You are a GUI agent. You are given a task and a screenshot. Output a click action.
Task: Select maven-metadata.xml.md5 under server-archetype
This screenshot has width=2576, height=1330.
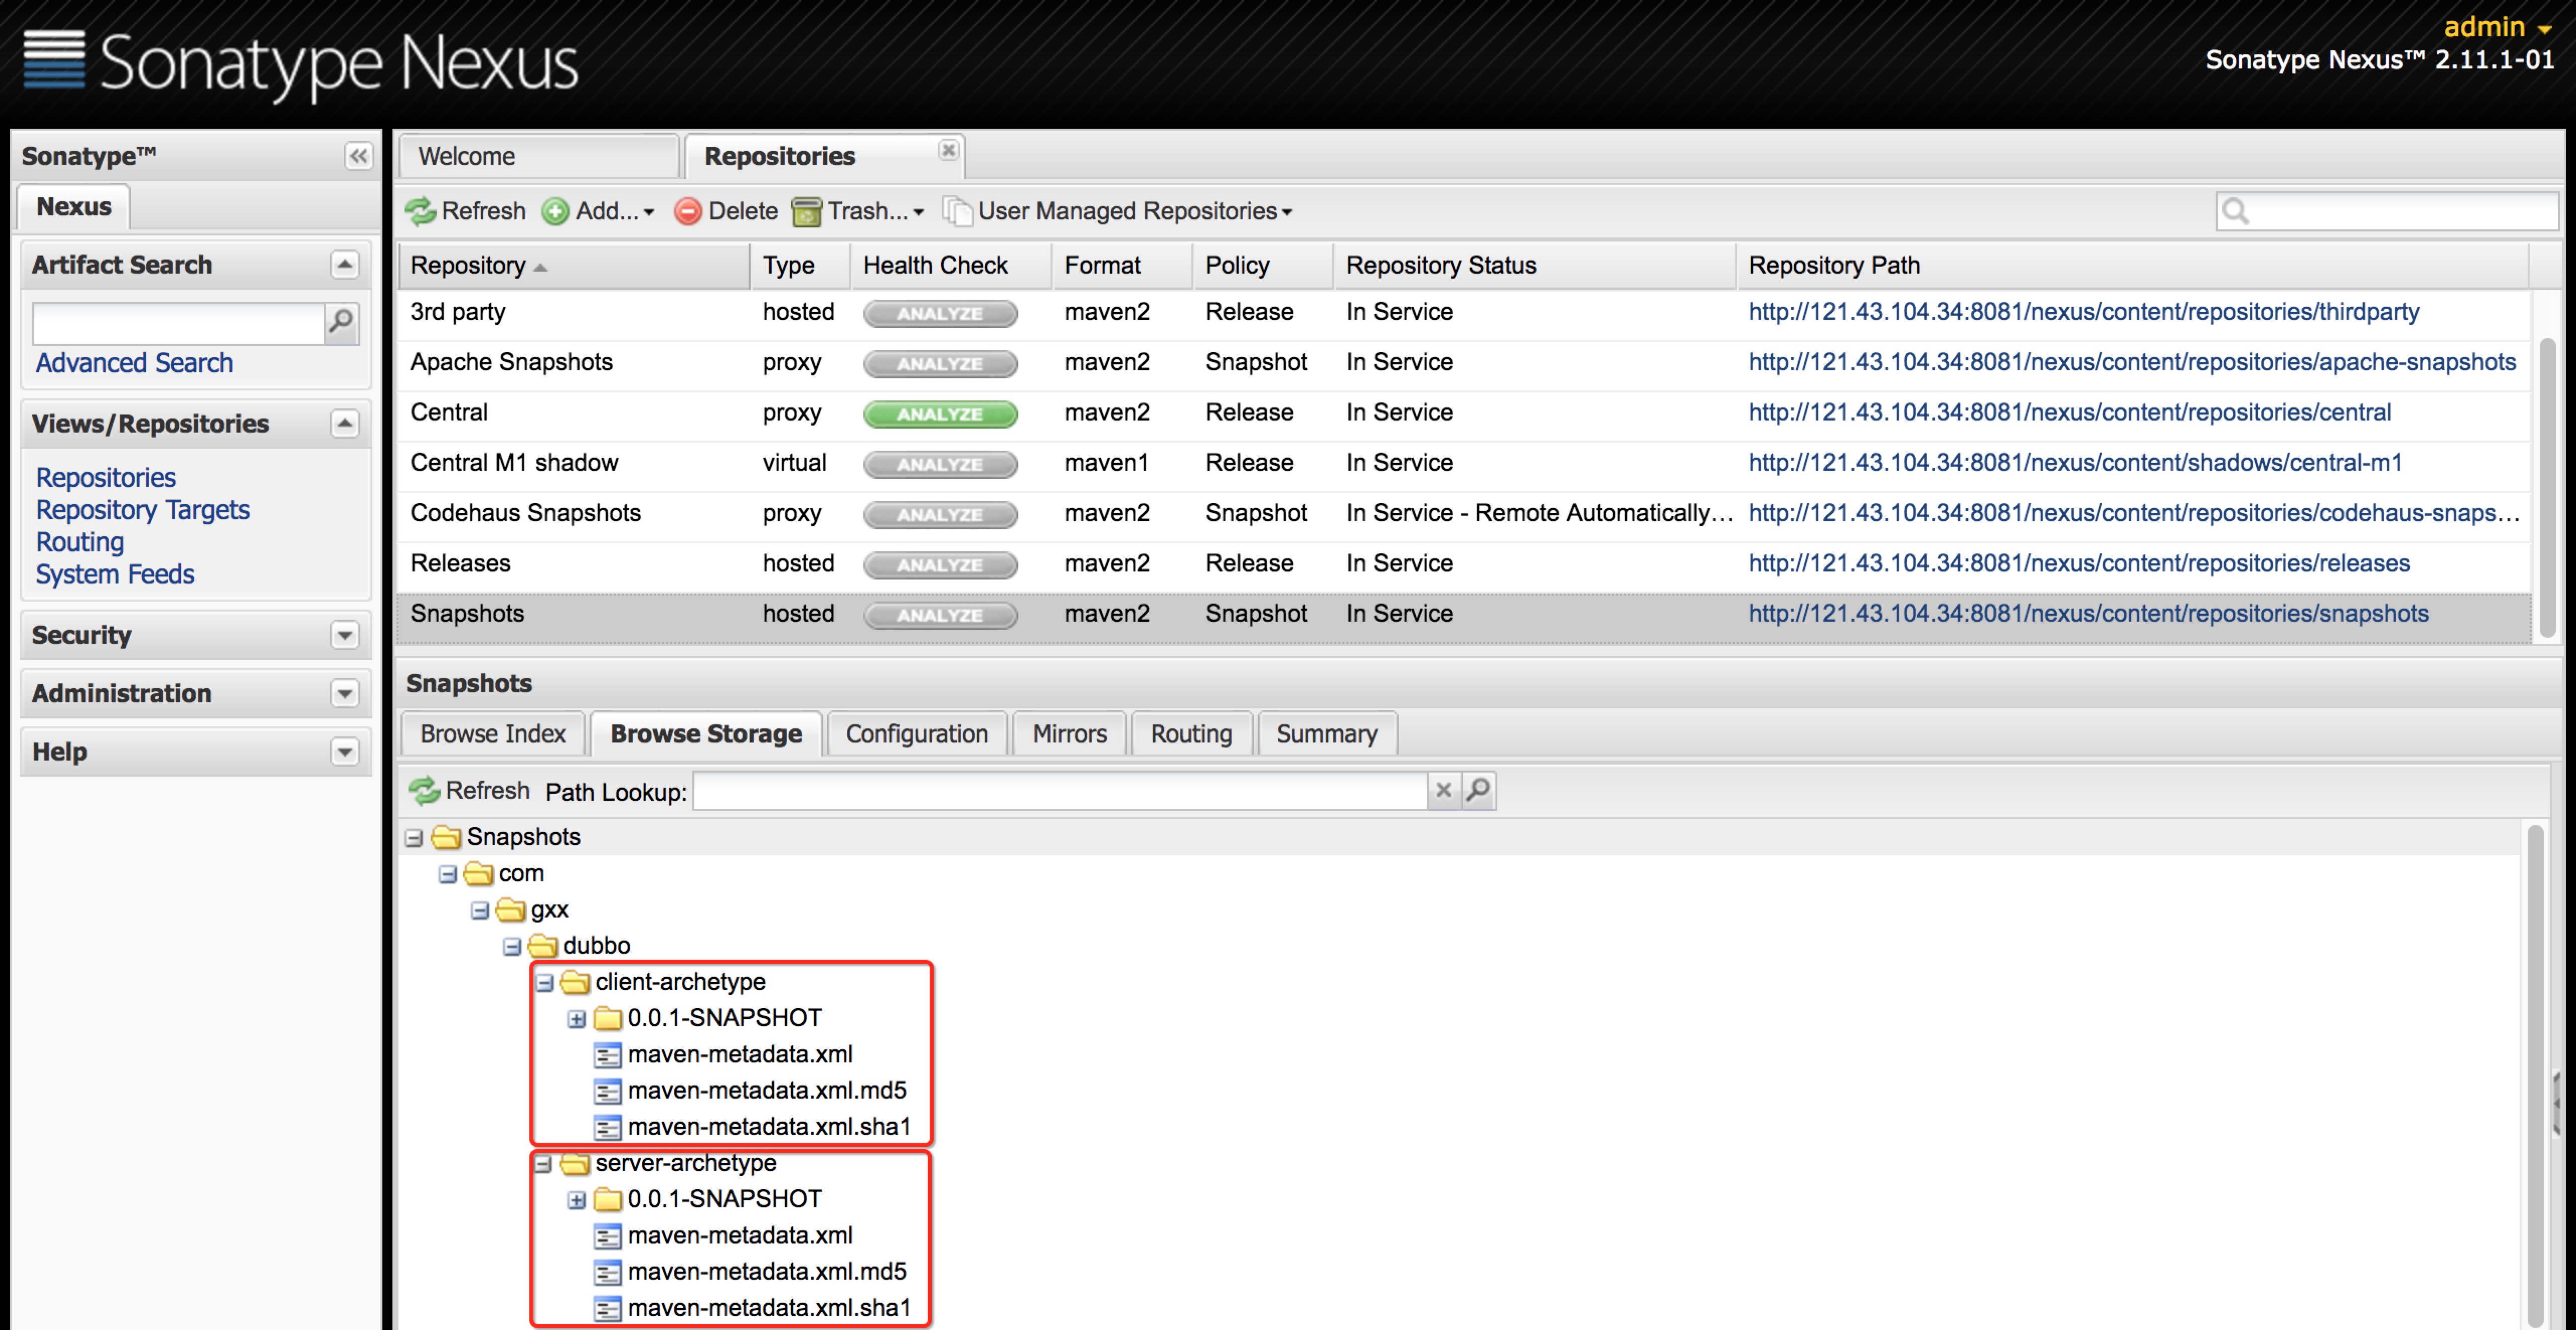pyautogui.click(x=766, y=1271)
